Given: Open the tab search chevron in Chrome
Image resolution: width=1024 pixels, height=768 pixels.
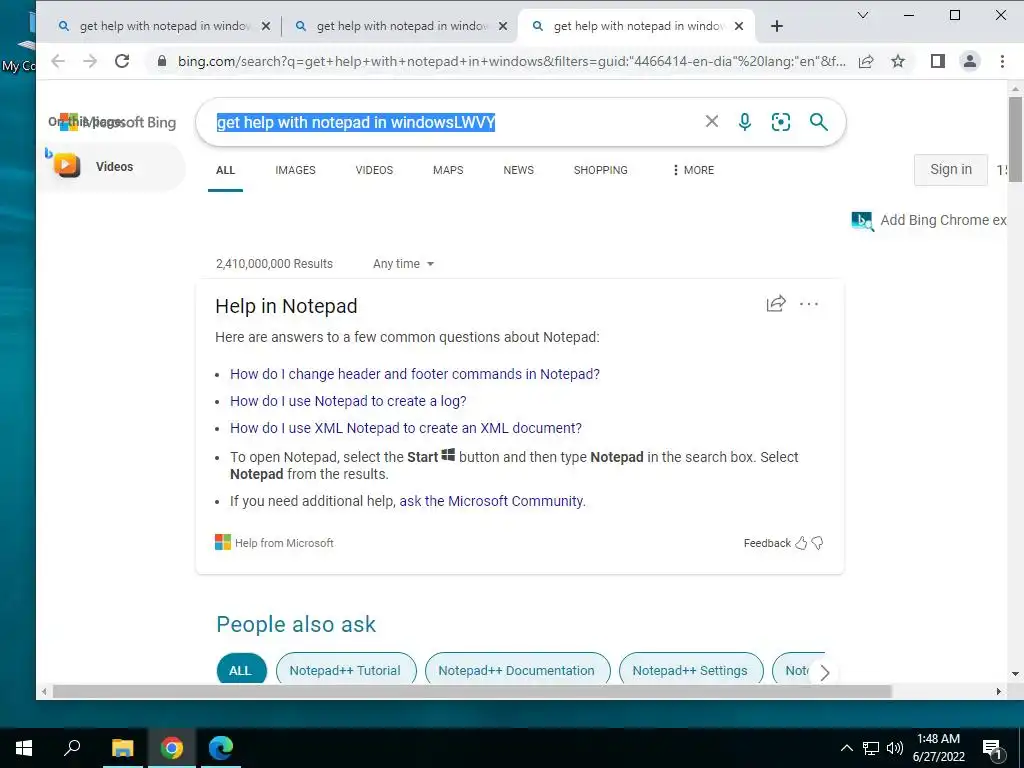Looking at the screenshot, I should click(863, 15).
